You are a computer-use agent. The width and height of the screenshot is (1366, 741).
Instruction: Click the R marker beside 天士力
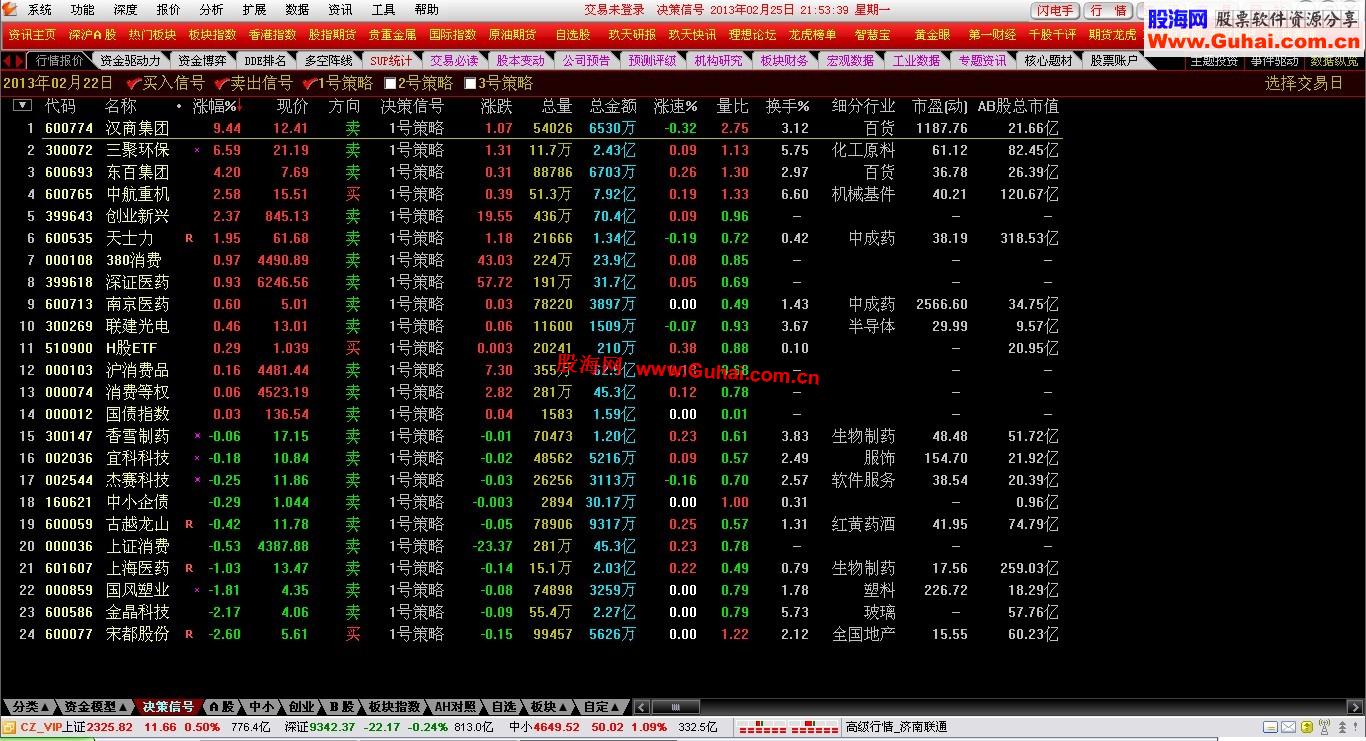click(x=189, y=239)
